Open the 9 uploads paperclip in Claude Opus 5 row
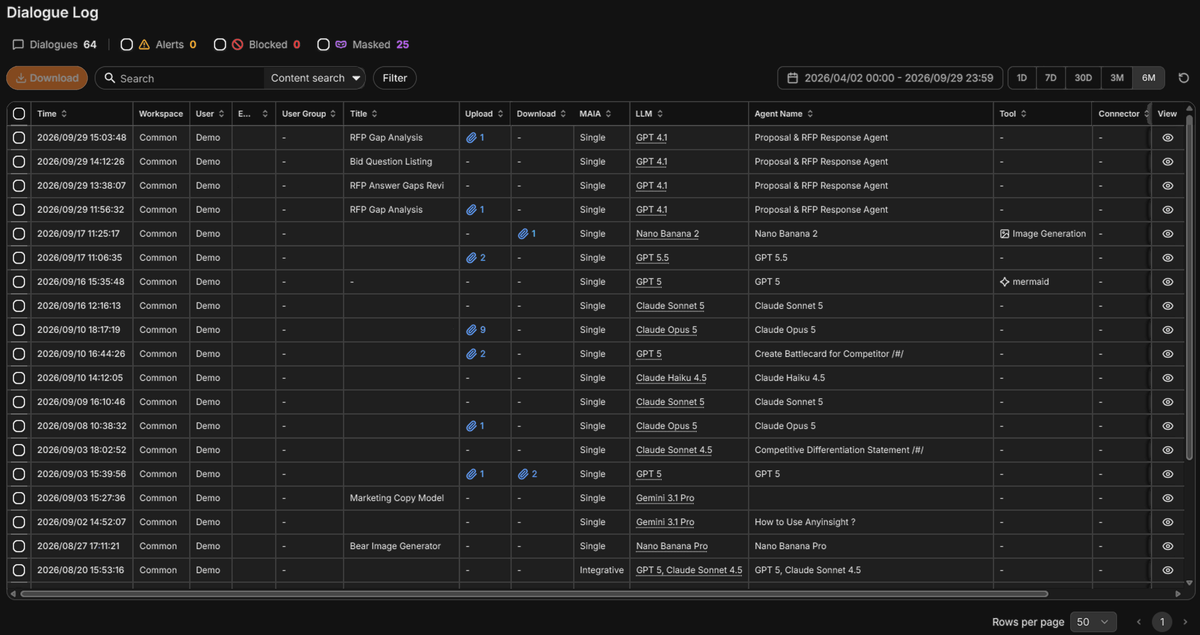Screen dimensions: 1200x635 click(476, 330)
